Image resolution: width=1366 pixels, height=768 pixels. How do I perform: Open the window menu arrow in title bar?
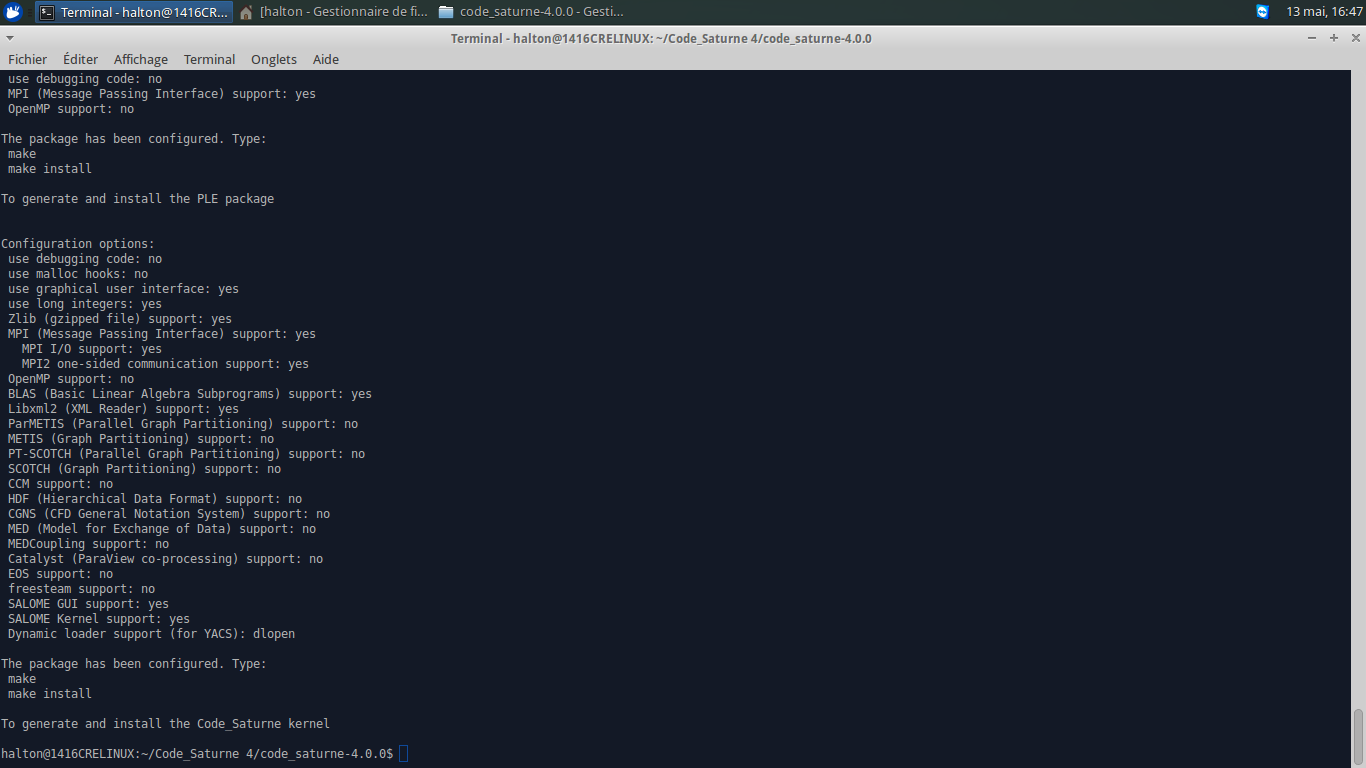point(9,38)
